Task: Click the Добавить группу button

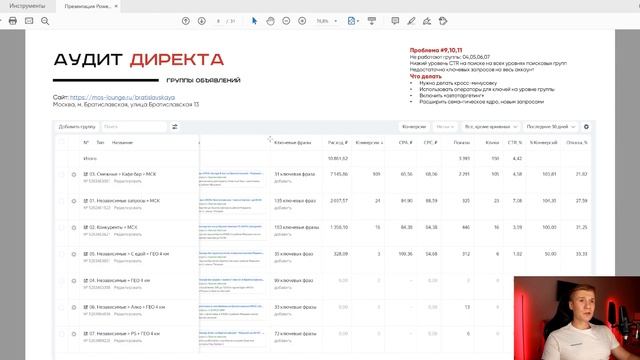Action: (77, 127)
